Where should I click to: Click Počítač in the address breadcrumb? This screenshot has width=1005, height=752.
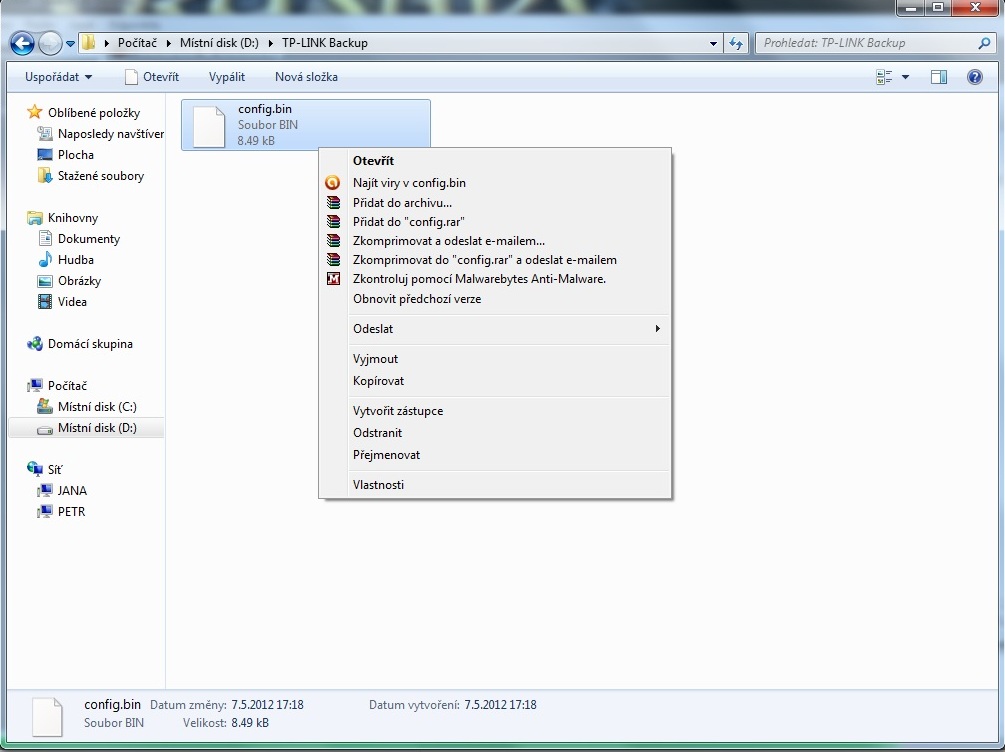(x=137, y=43)
